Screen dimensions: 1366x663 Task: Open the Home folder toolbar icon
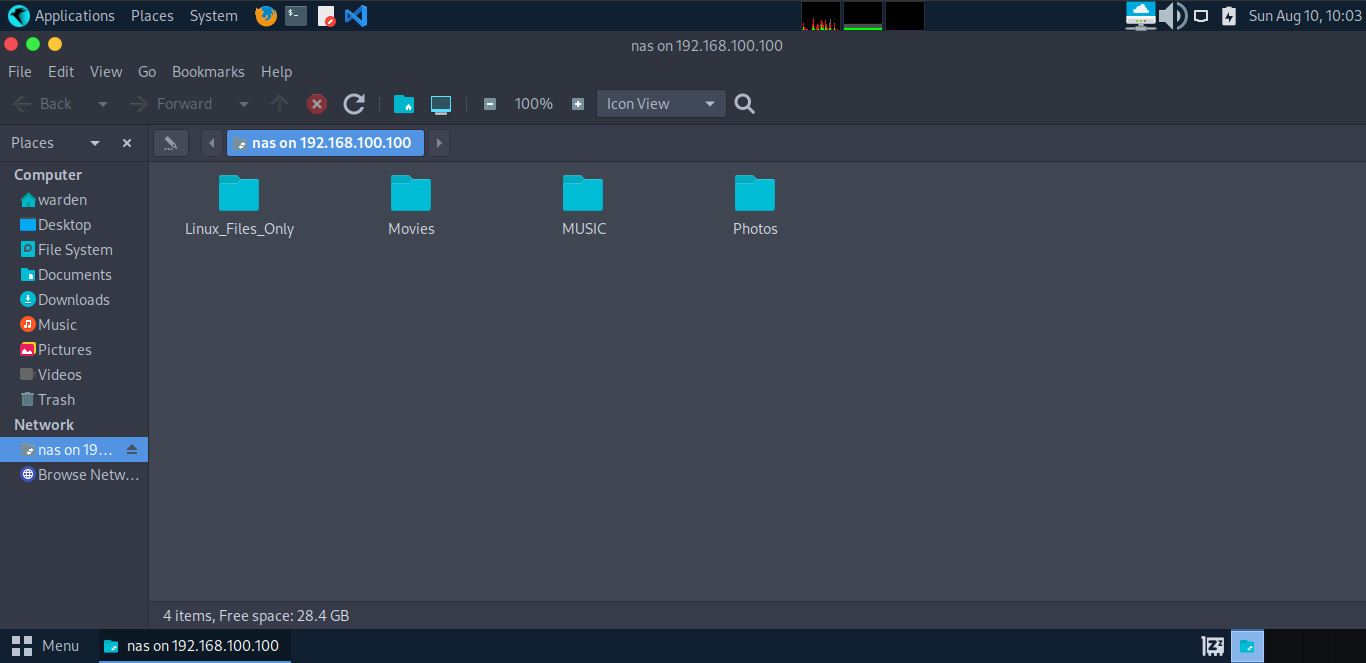click(x=404, y=104)
